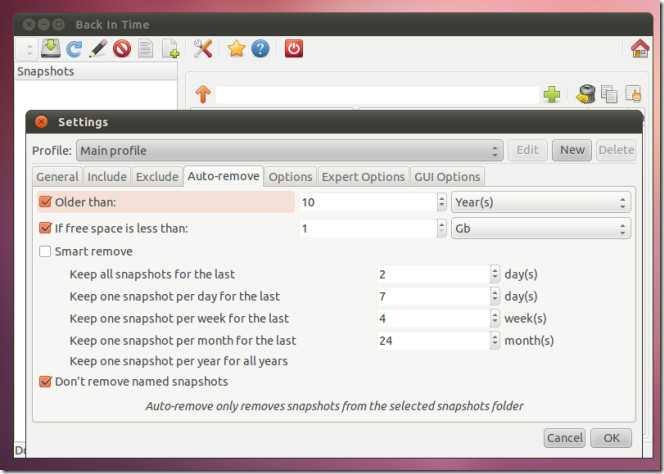Viewport: 664px width, 474px height.
Task: Click the weeks field showing 4
Action: tap(434, 318)
